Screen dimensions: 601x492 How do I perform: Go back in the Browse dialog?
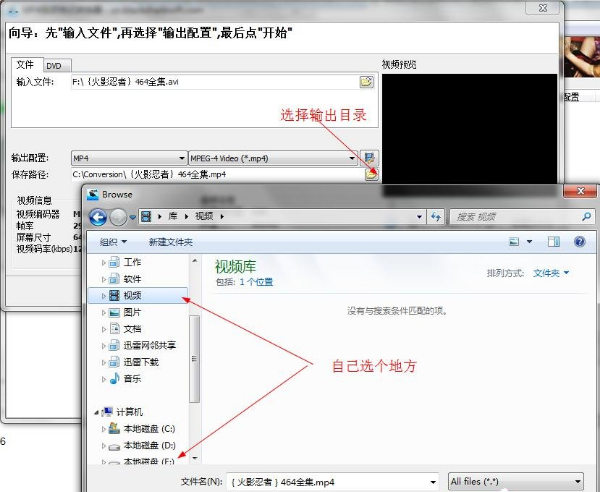98,217
